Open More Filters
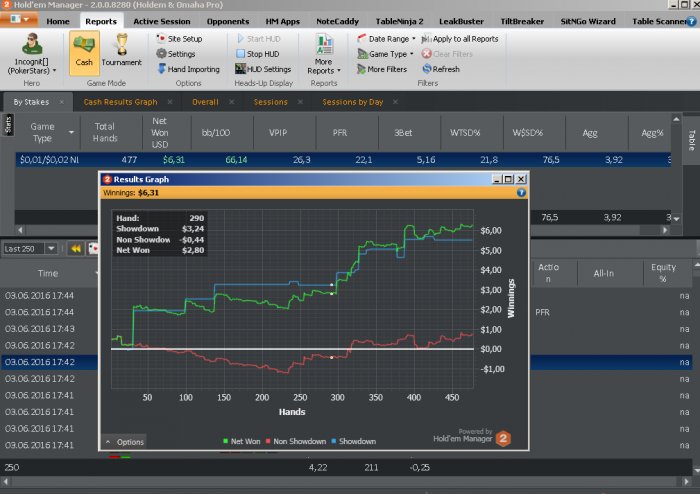 click(x=382, y=69)
